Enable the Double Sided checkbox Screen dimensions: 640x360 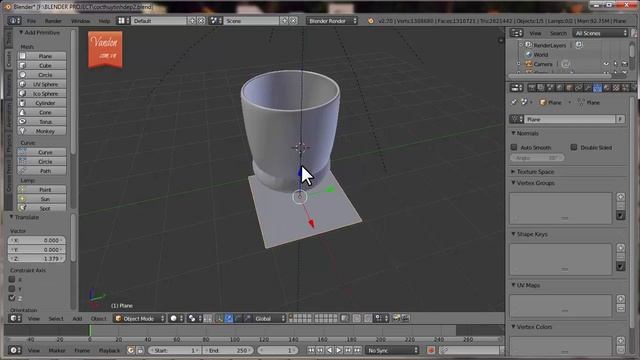coord(573,147)
